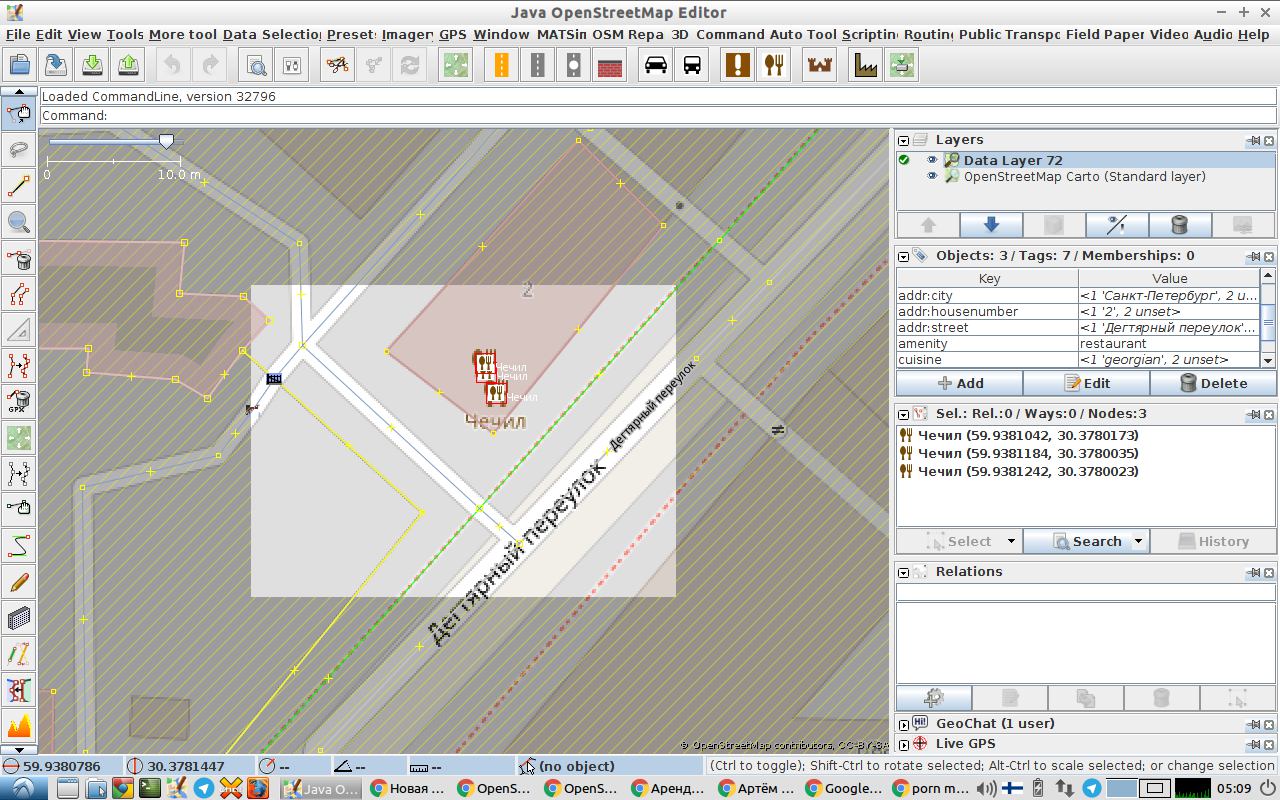1280x800 pixels.
Task: Click Search button in selection panel
Action: tap(1086, 541)
